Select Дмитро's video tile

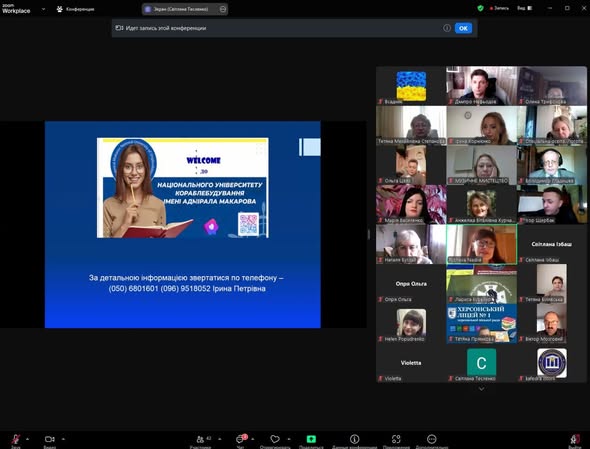(x=482, y=86)
